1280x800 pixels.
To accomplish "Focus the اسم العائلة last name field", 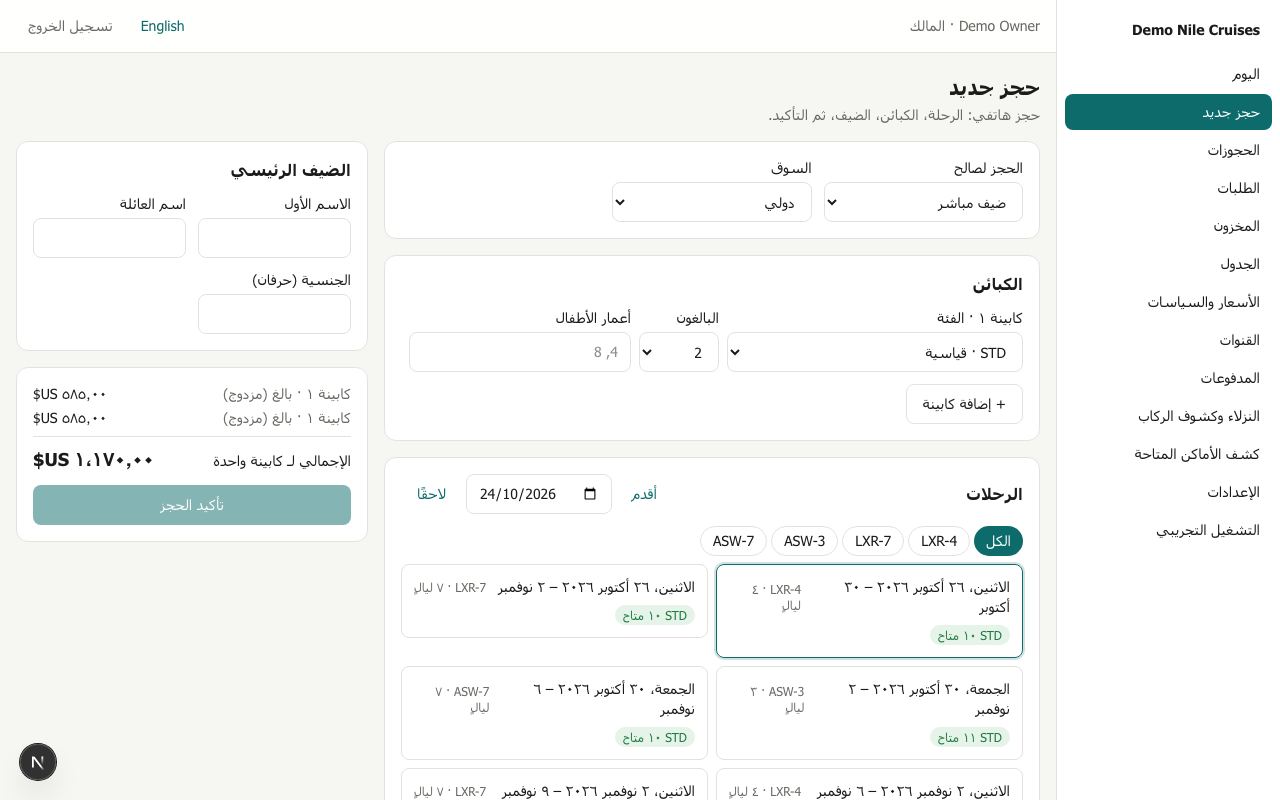I will click(109, 238).
